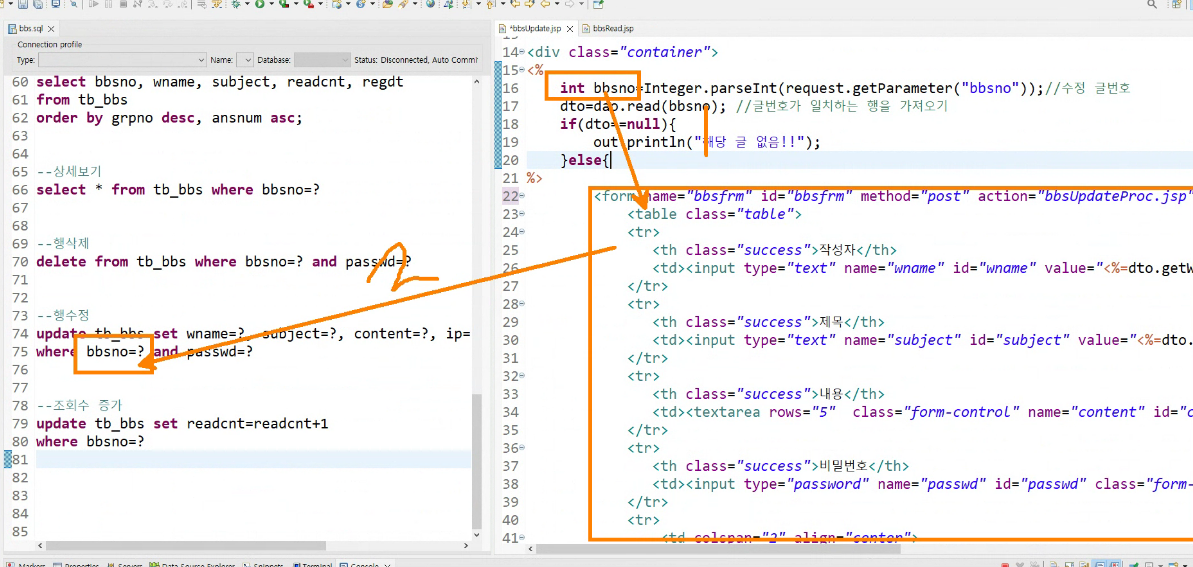Click the 'delete from tb_bbs' line 70
The width and height of the screenshot is (1193, 567).
[224, 262]
